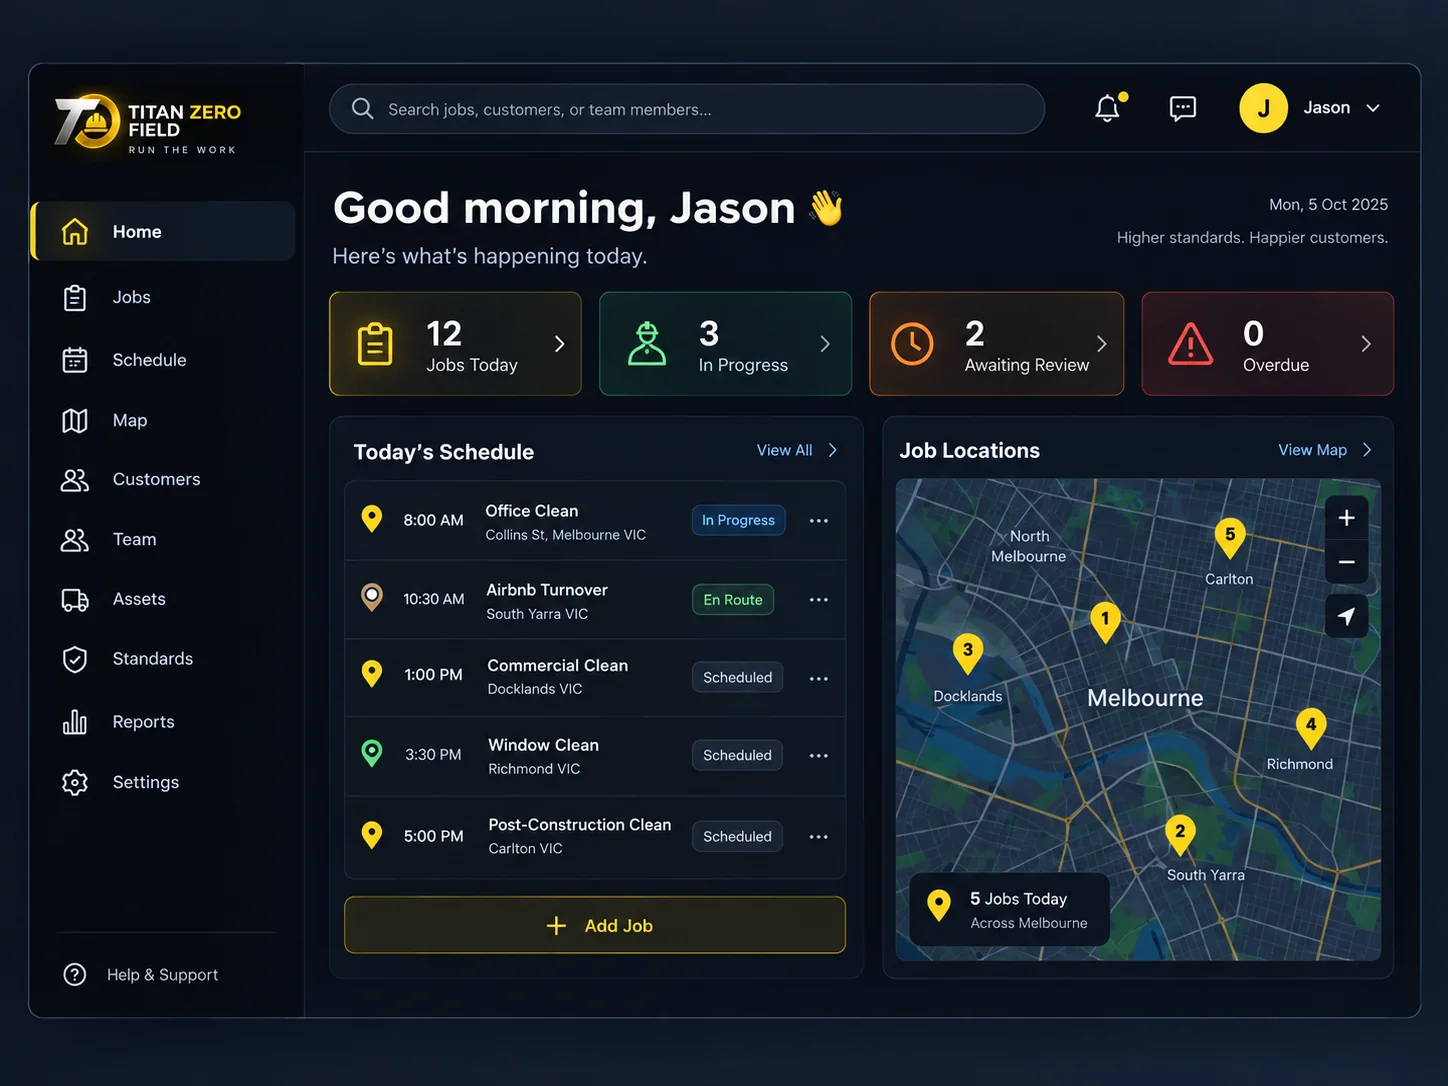Open the notifications bell
This screenshot has width=1448, height=1086.
[1109, 108]
